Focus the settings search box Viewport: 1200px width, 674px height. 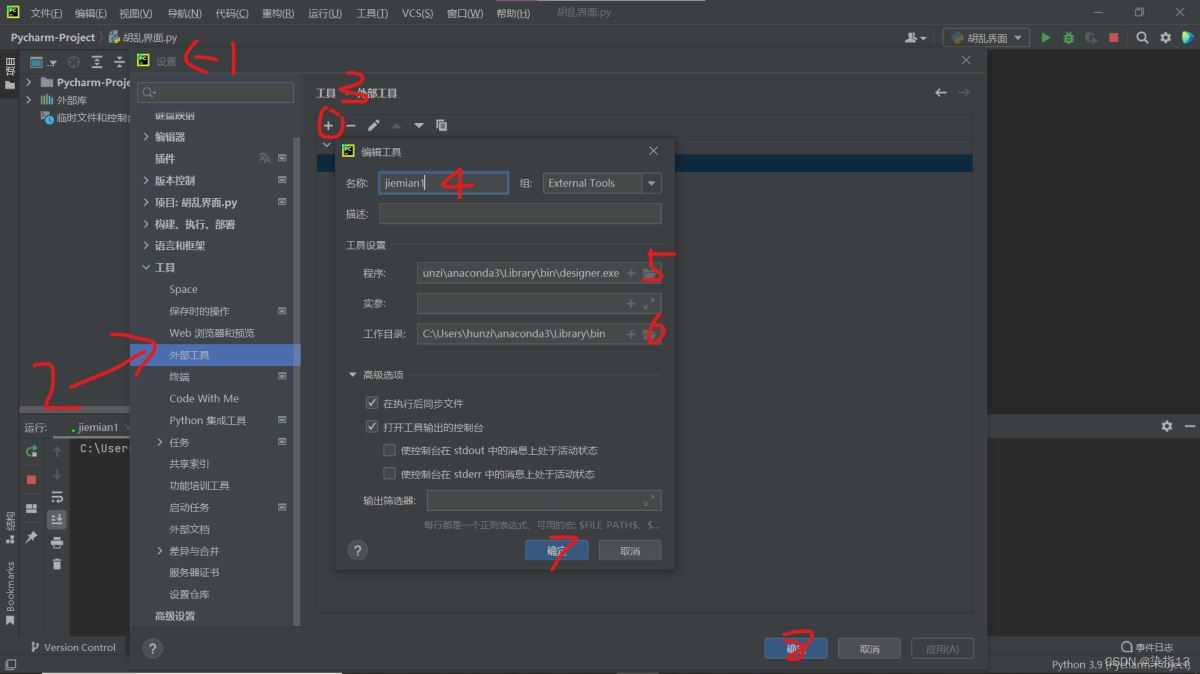click(216, 92)
